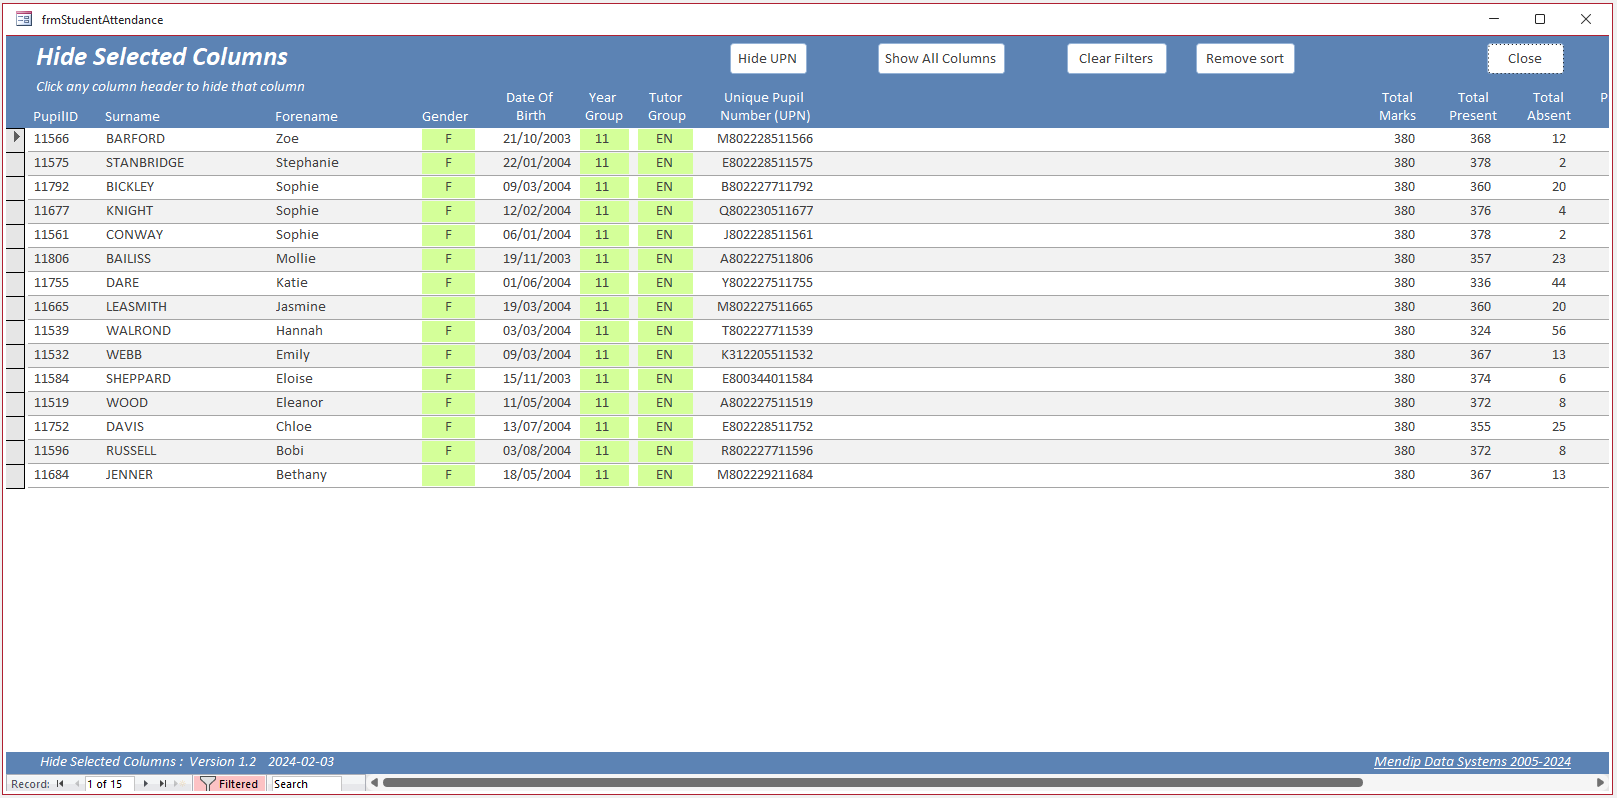Image resolution: width=1617 pixels, height=798 pixels.
Task: Click the Gender column header
Action: pos(445,117)
